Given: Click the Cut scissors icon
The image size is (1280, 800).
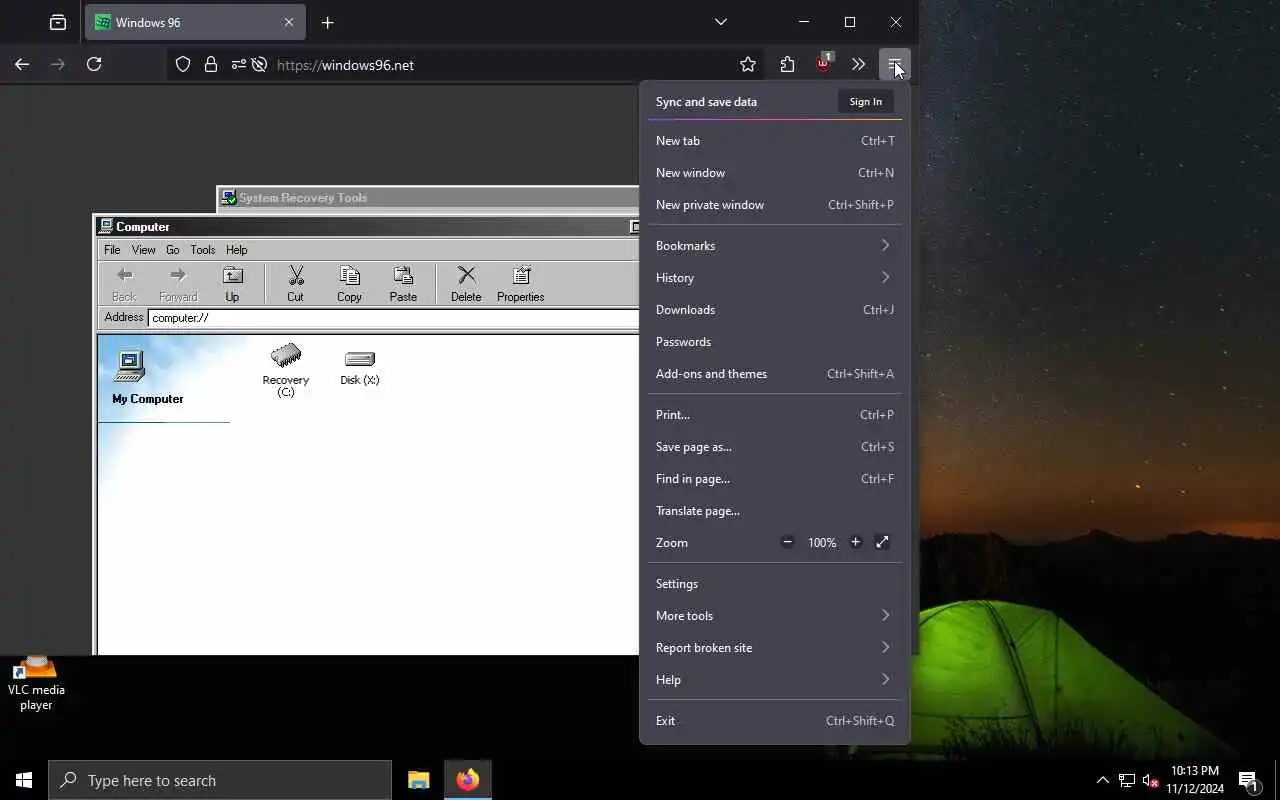Looking at the screenshot, I should tap(295, 284).
